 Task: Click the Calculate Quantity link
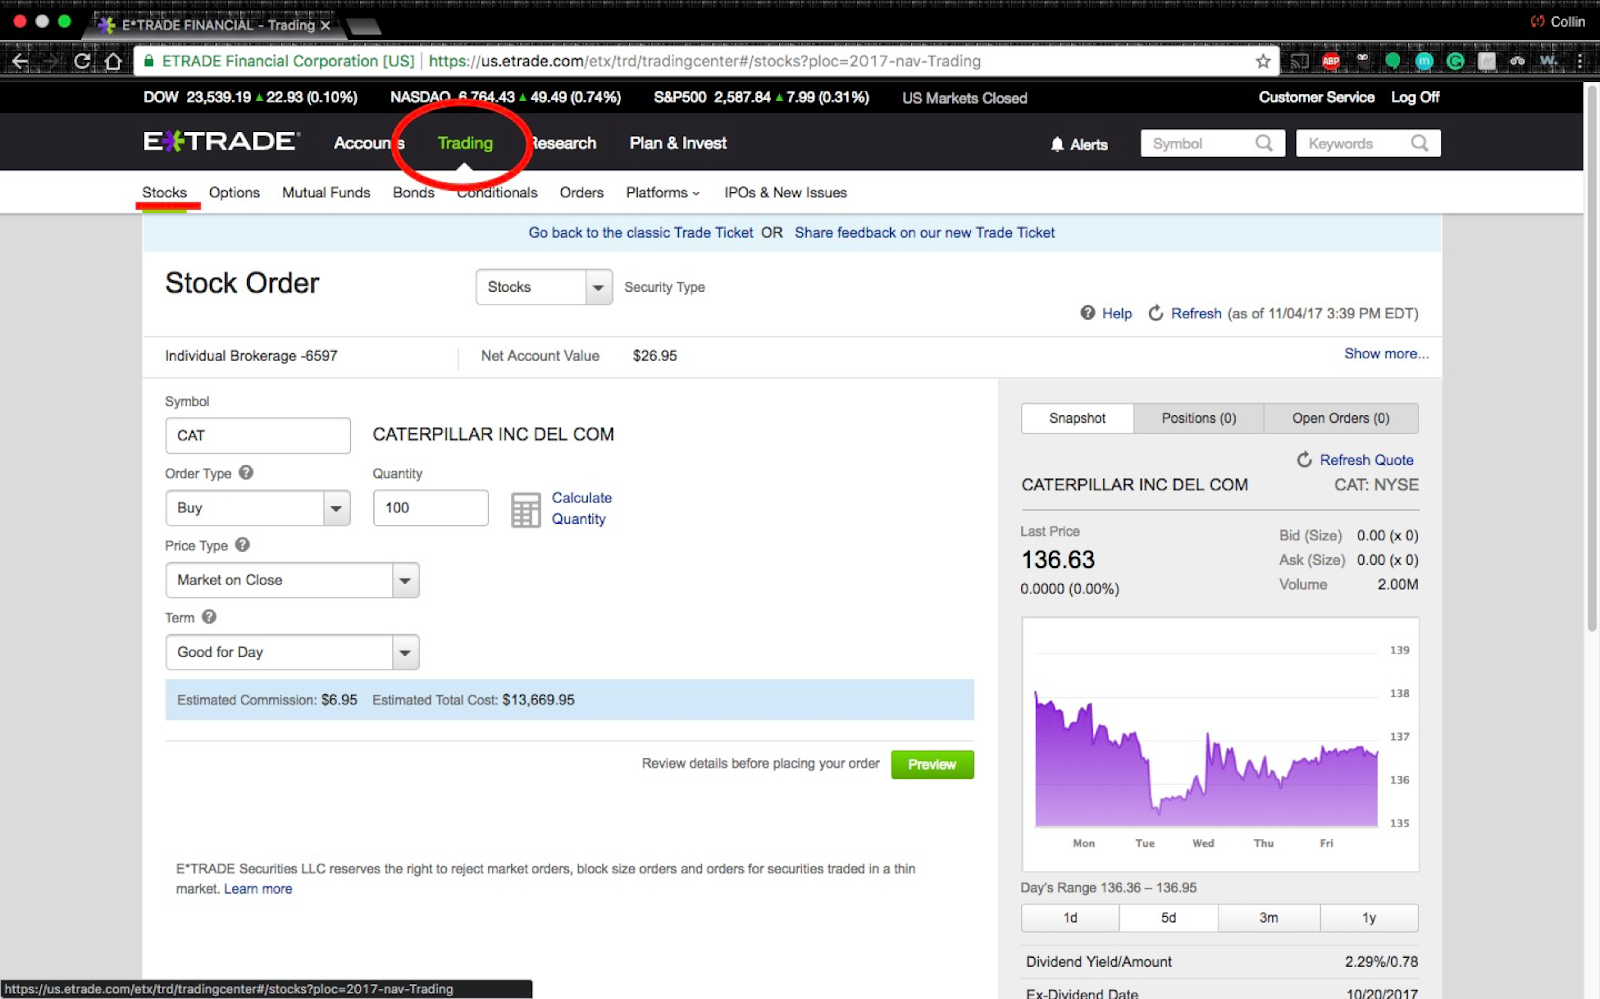click(581, 508)
